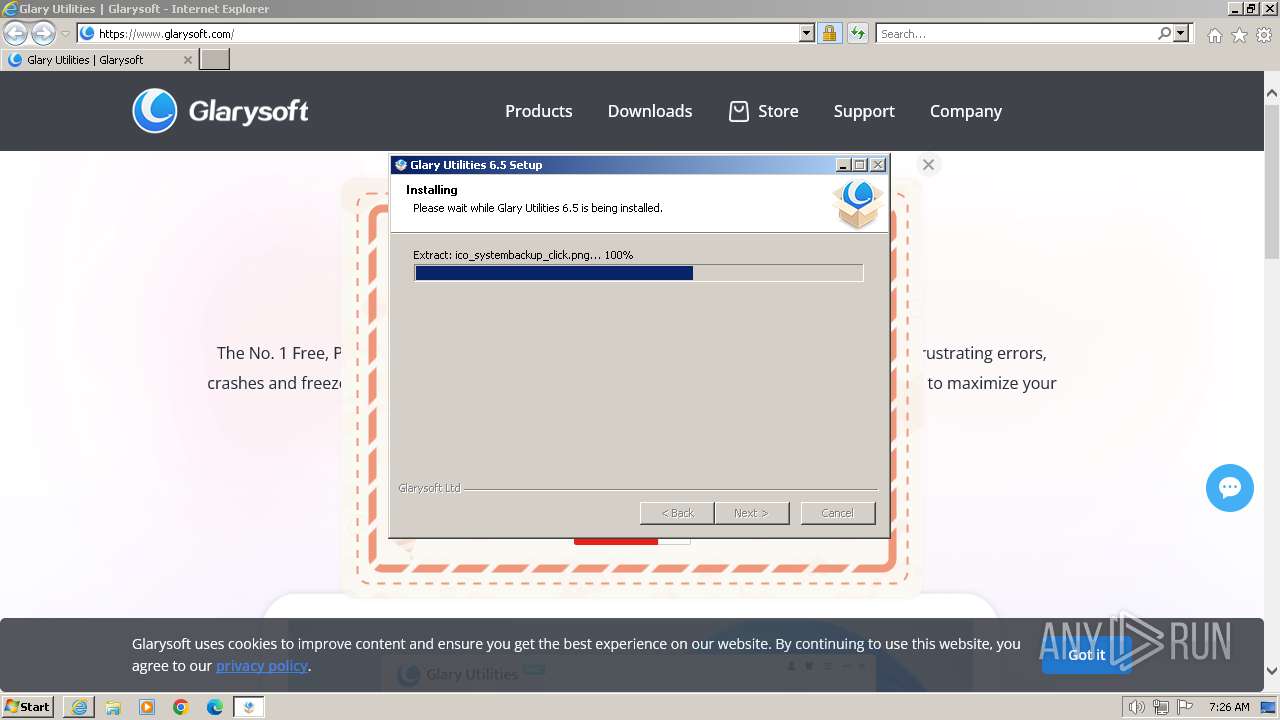Open the Products menu

538,111
